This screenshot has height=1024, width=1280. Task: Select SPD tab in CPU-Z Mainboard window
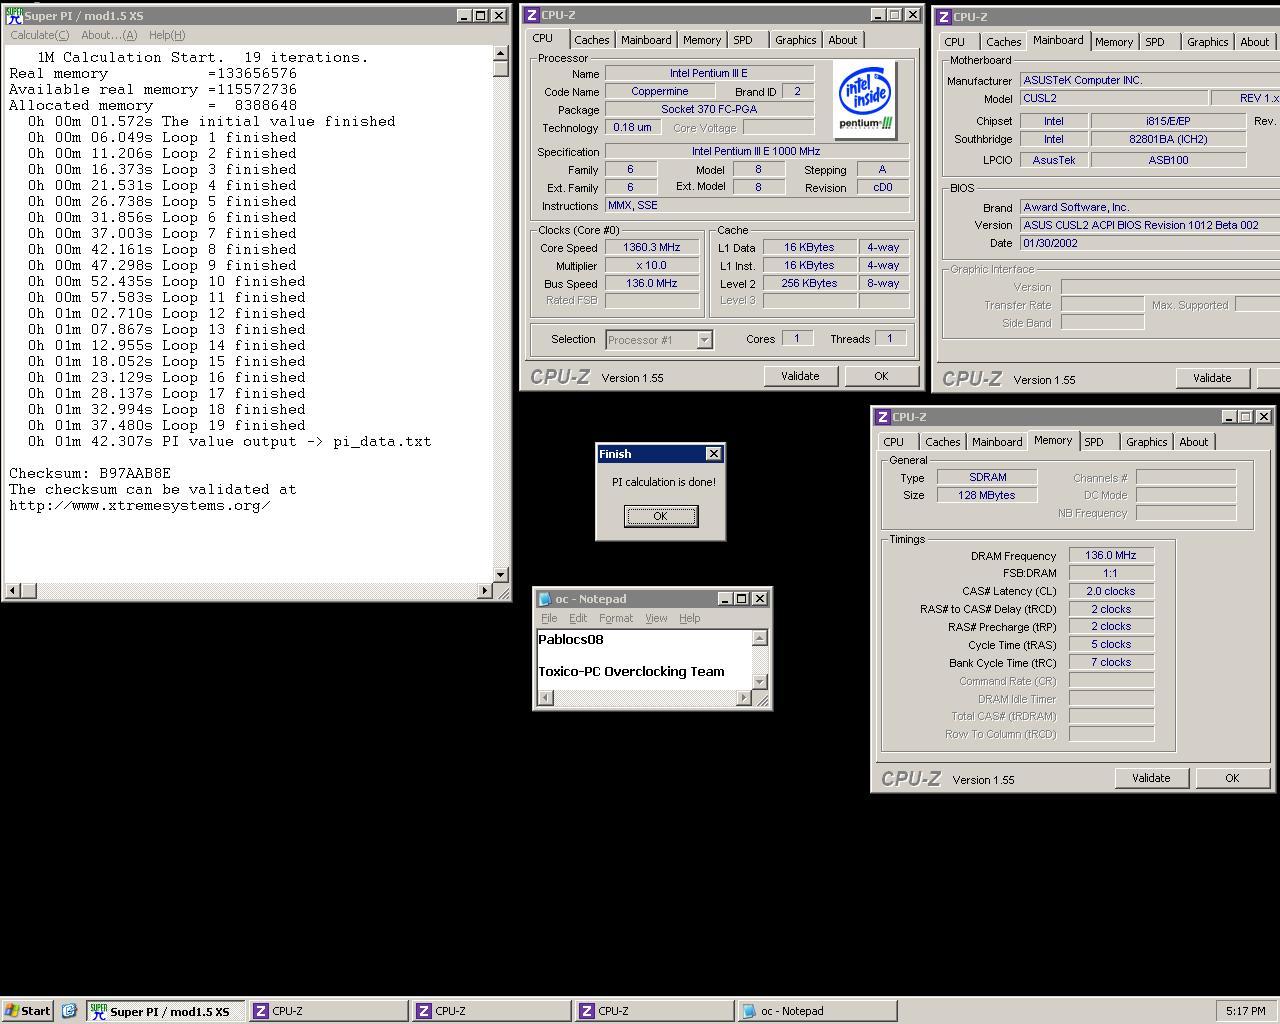[1155, 42]
